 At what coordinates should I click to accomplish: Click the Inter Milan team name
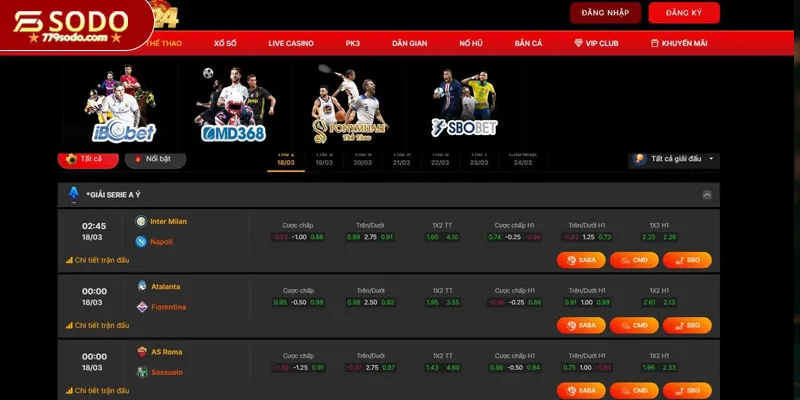coord(168,221)
